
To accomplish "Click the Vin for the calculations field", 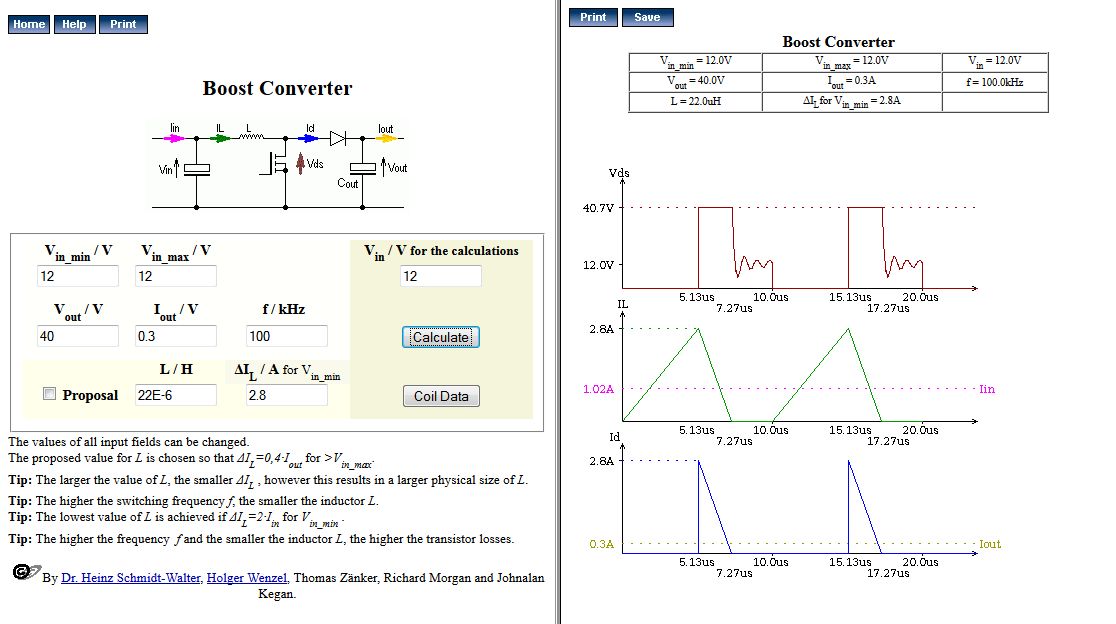I will point(441,276).
